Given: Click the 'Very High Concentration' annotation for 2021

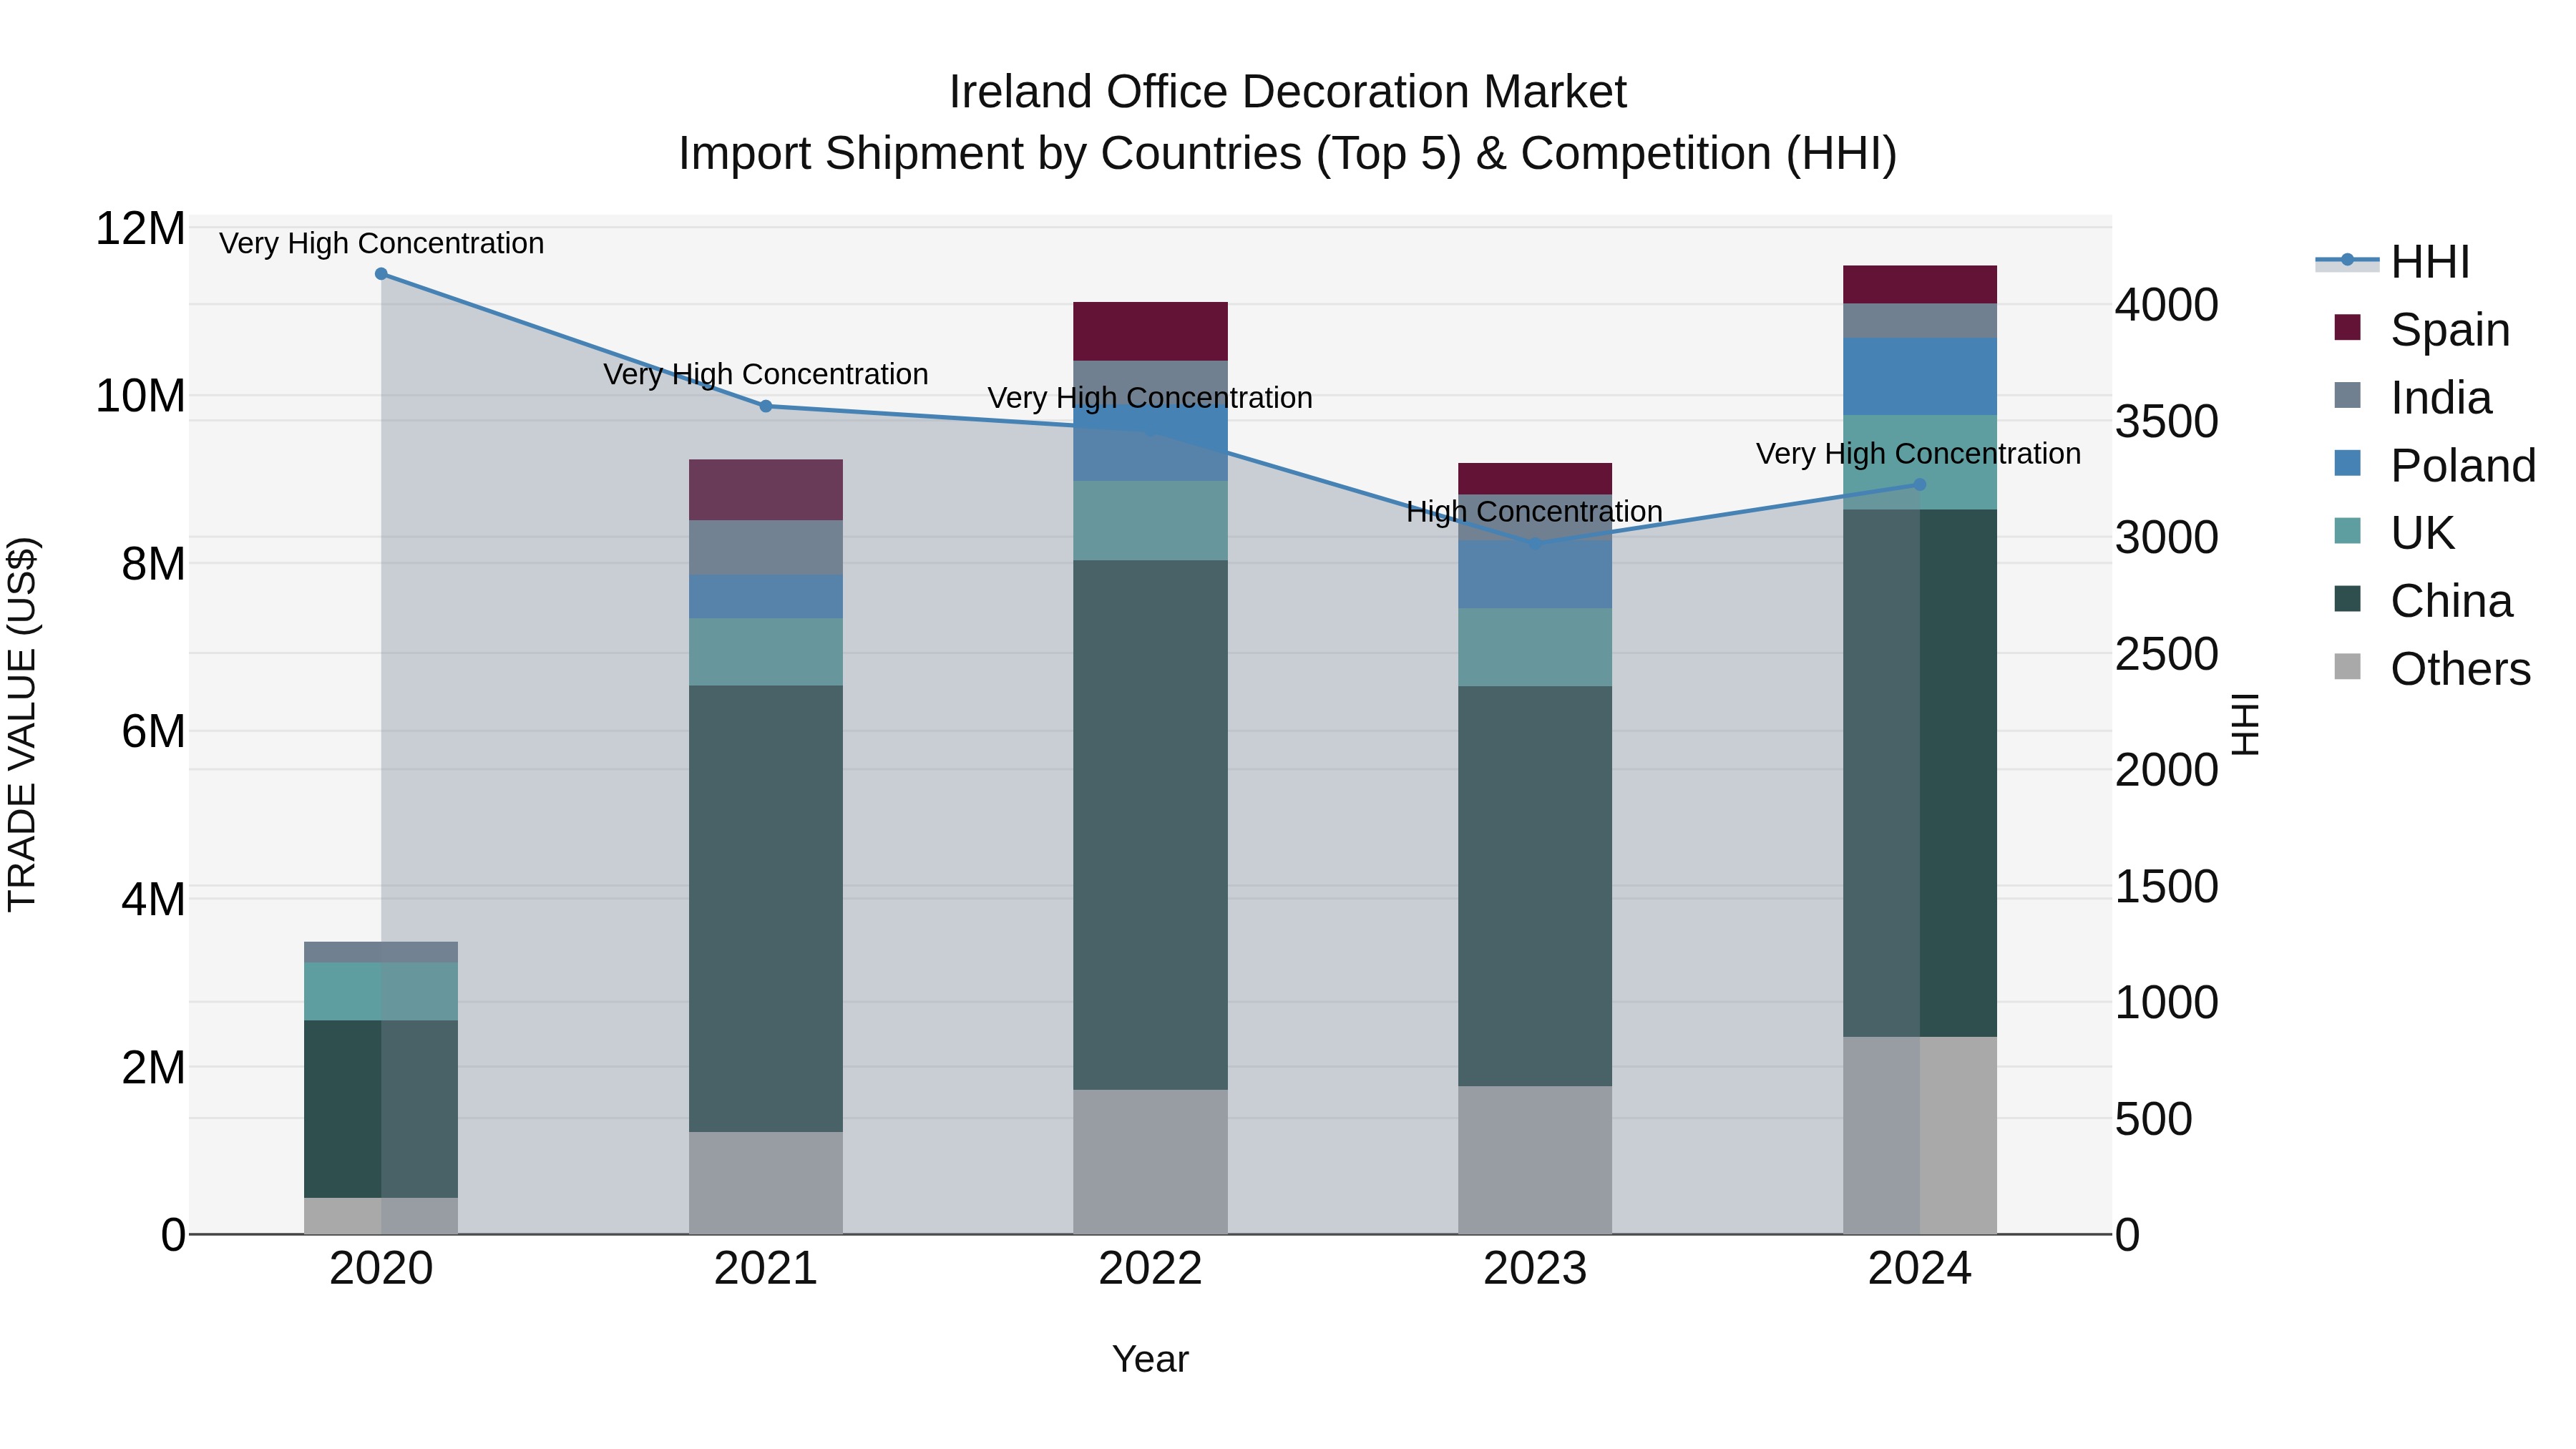Looking at the screenshot, I should (766, 374).
